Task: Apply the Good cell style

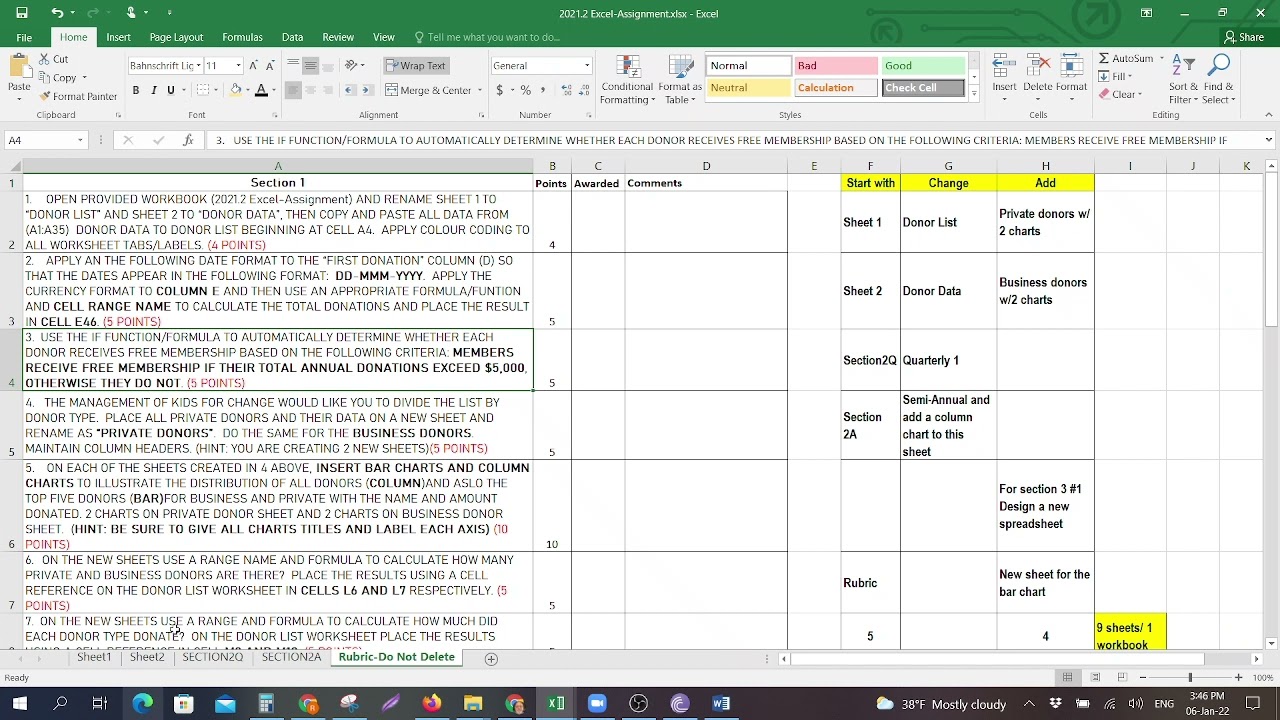Action: coord(923,66)
